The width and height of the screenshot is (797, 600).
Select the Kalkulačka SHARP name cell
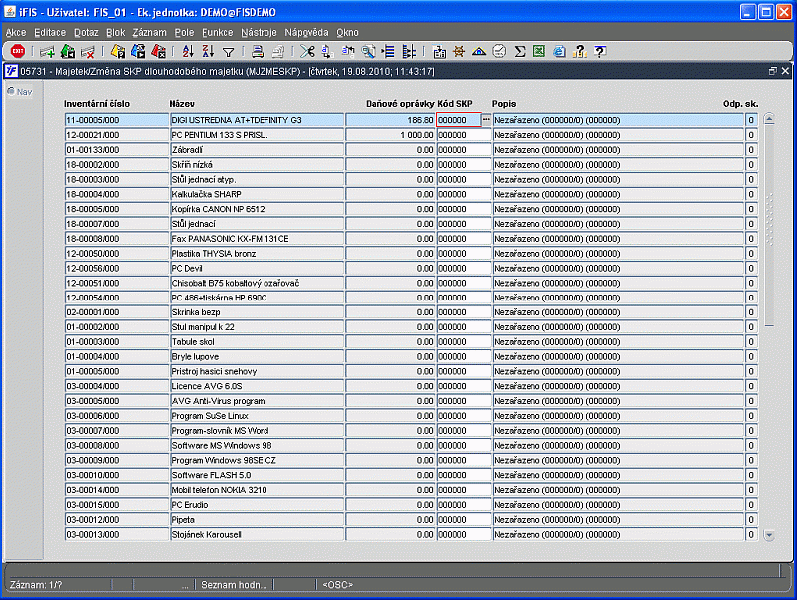pos(257,194)
